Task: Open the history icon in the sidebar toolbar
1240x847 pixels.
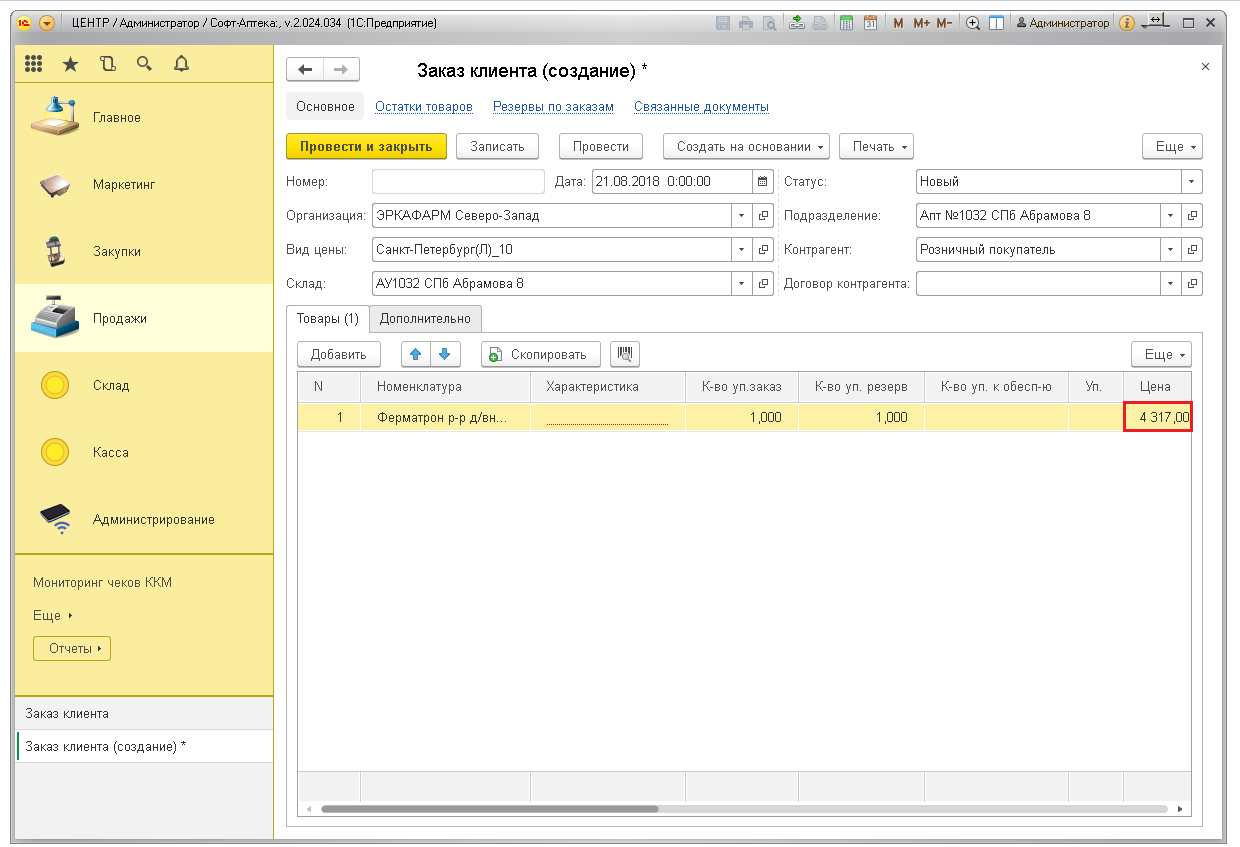Action: (108, 64)
